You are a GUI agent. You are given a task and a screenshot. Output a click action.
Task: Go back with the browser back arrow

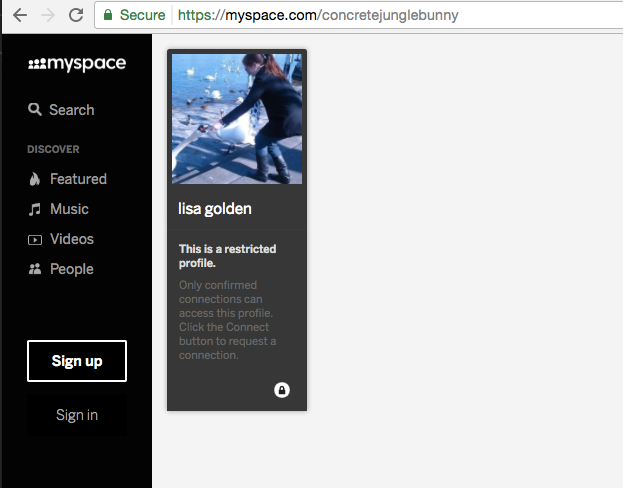coord(20,15)
